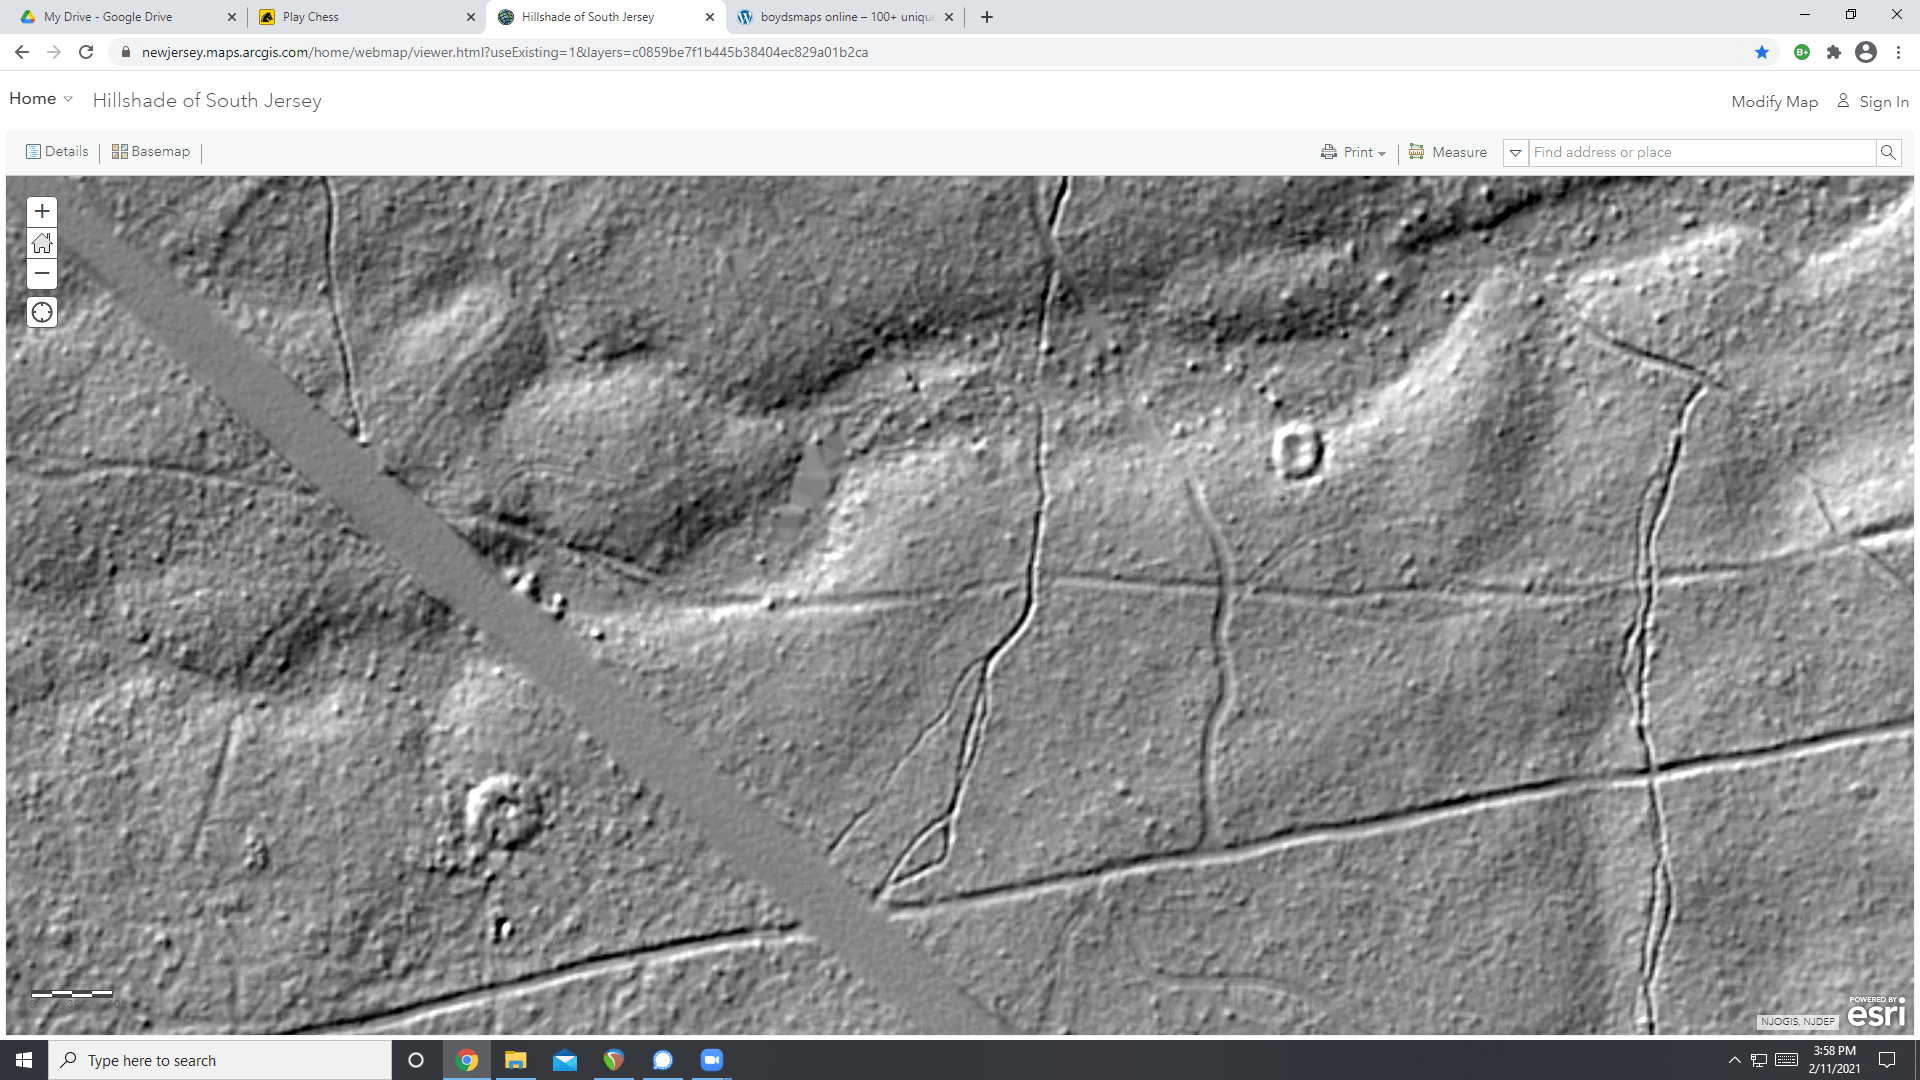Open the Basemap gallery
1920x1080 pixels.
(x=151, y=151)
